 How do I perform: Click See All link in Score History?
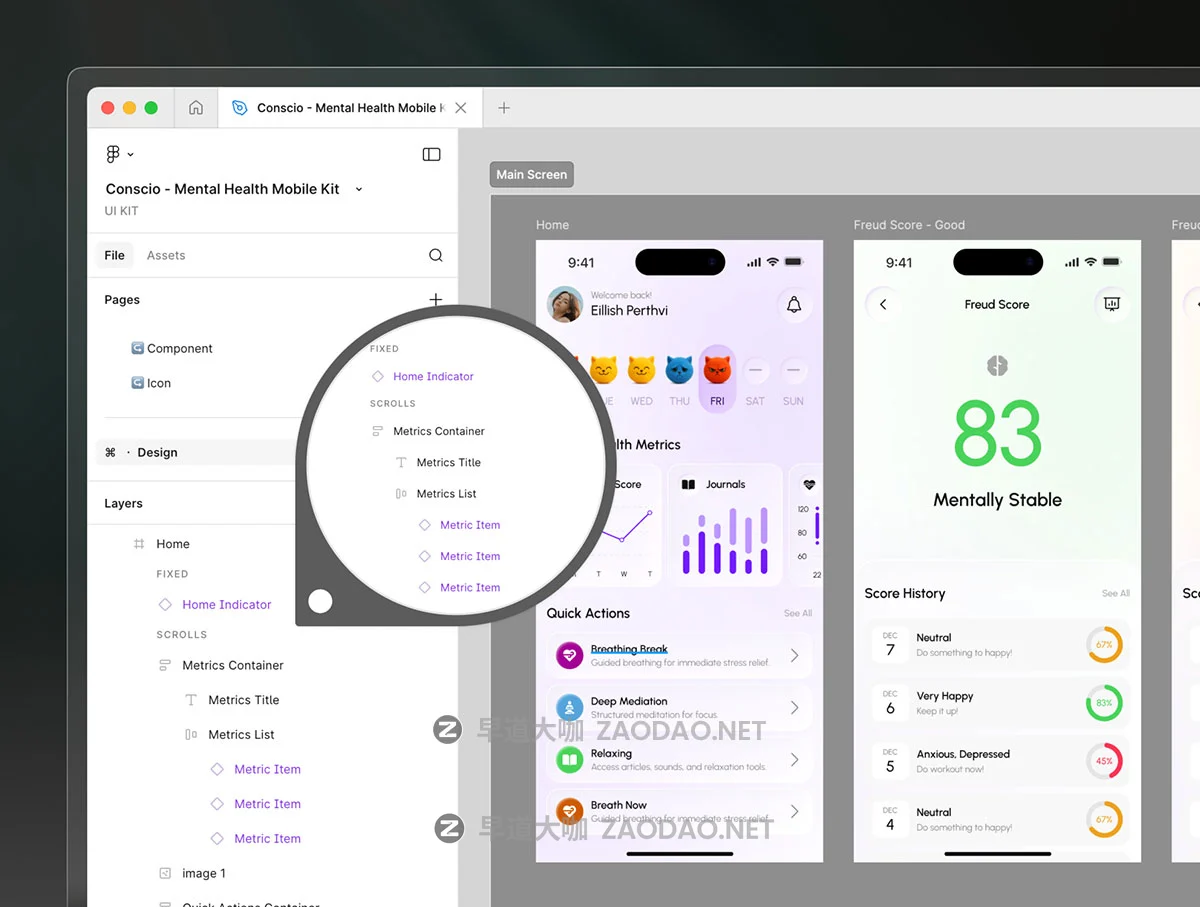pos(1115,593)
